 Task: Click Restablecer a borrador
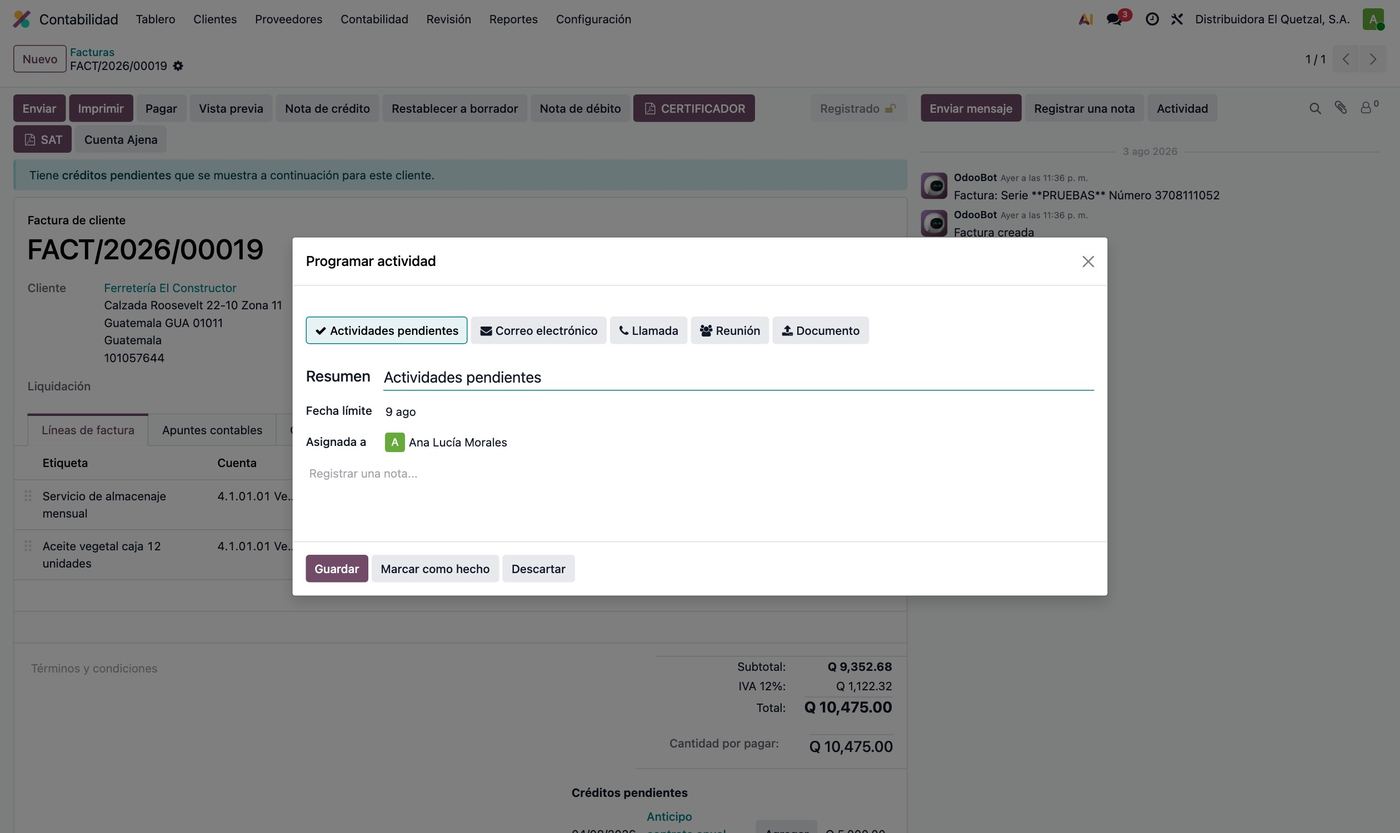pos(455,108)
